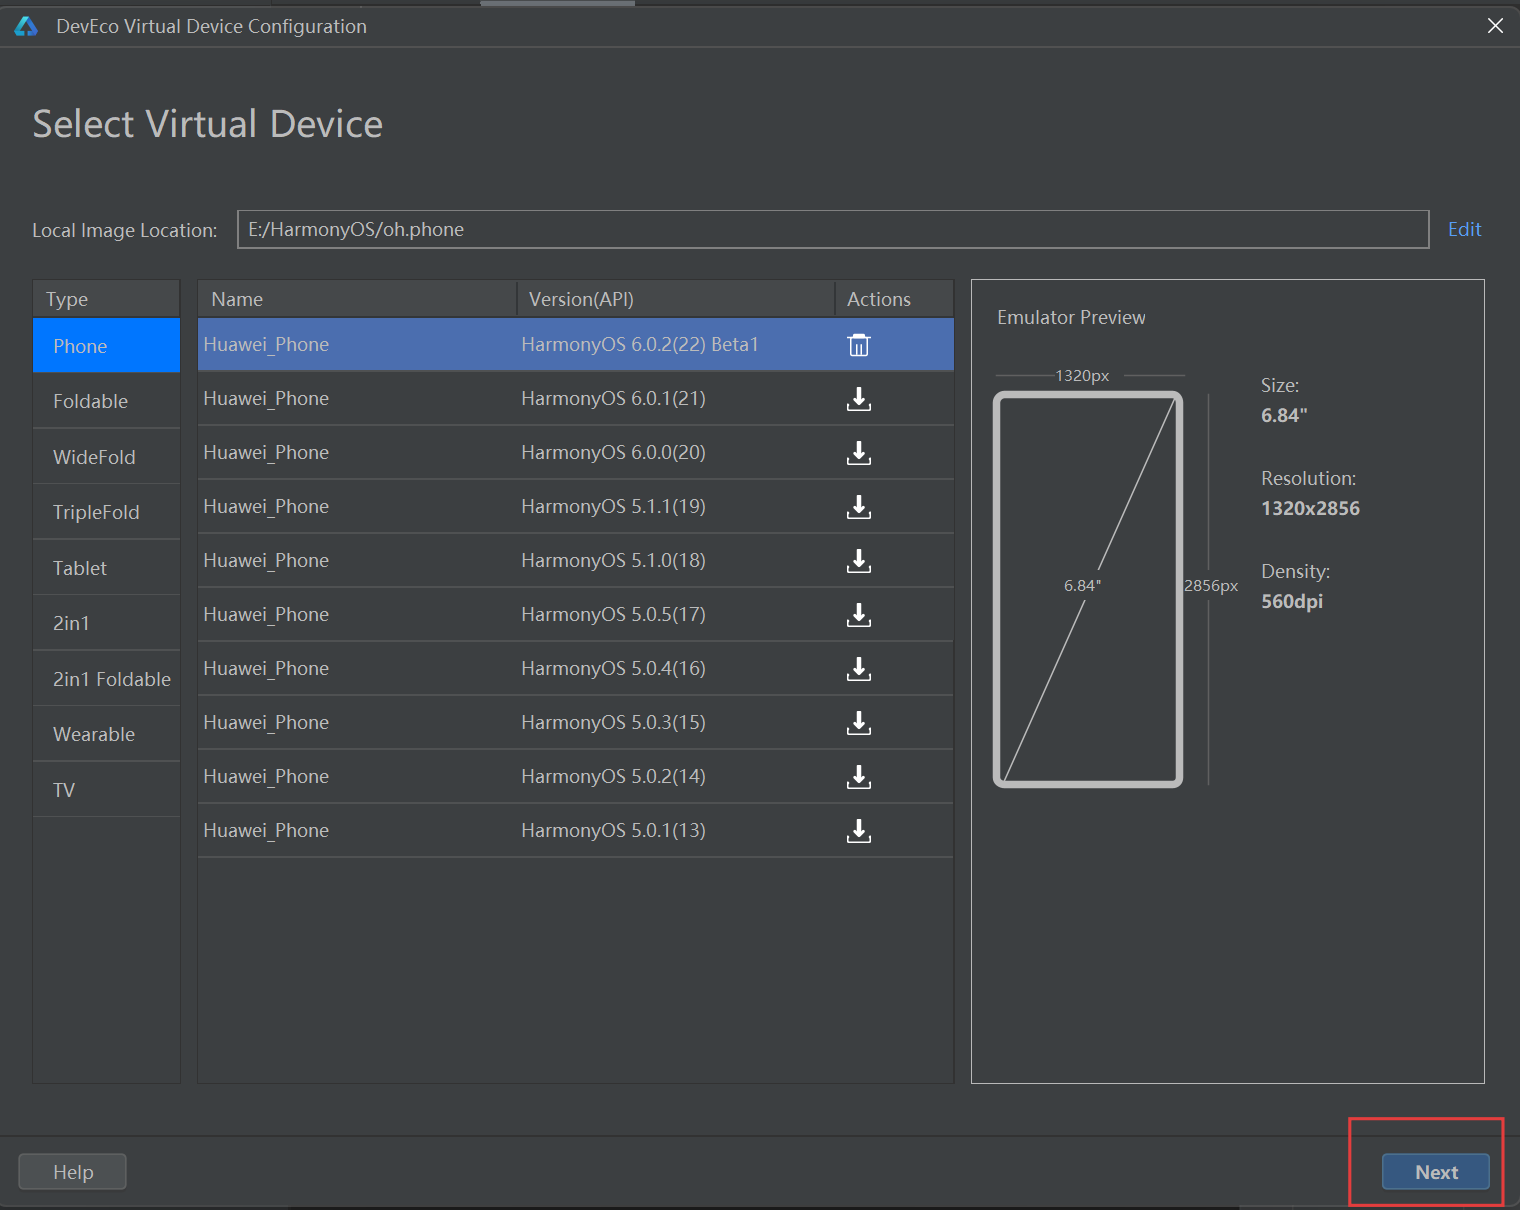Select the HarmonyOS 5.0.1(13) row
This screenshot has height=1210, width=1520.
coord(576,831)
